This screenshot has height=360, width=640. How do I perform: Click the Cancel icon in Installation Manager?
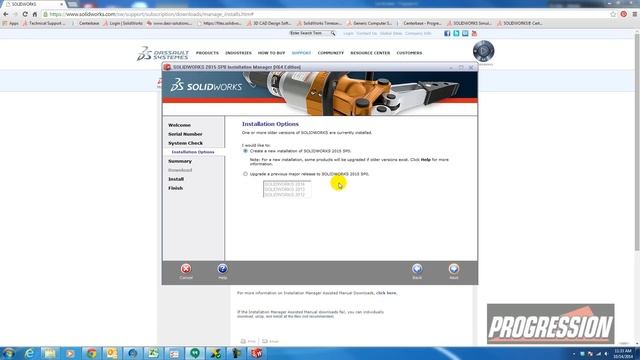[x=186, y=269]
